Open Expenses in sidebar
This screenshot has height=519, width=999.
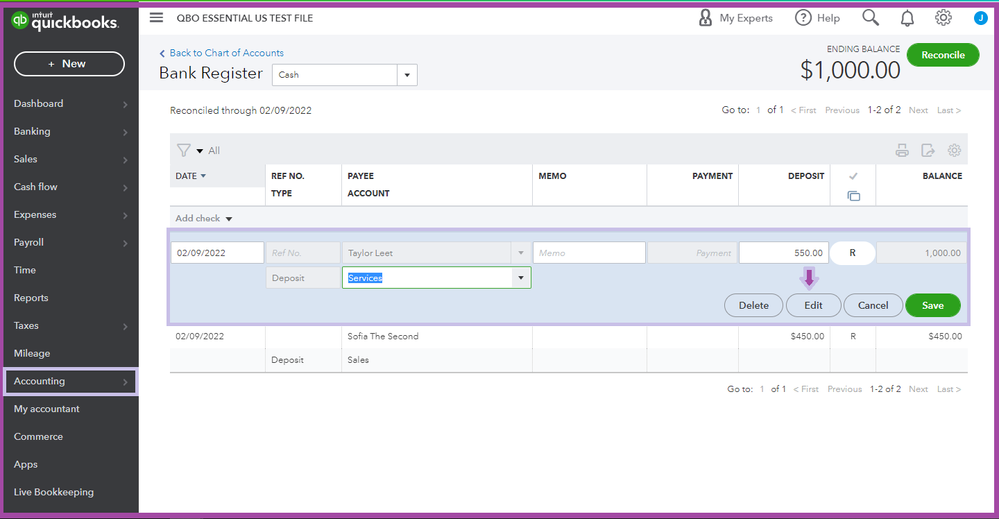pyautogui.click(x=70, y=215)
